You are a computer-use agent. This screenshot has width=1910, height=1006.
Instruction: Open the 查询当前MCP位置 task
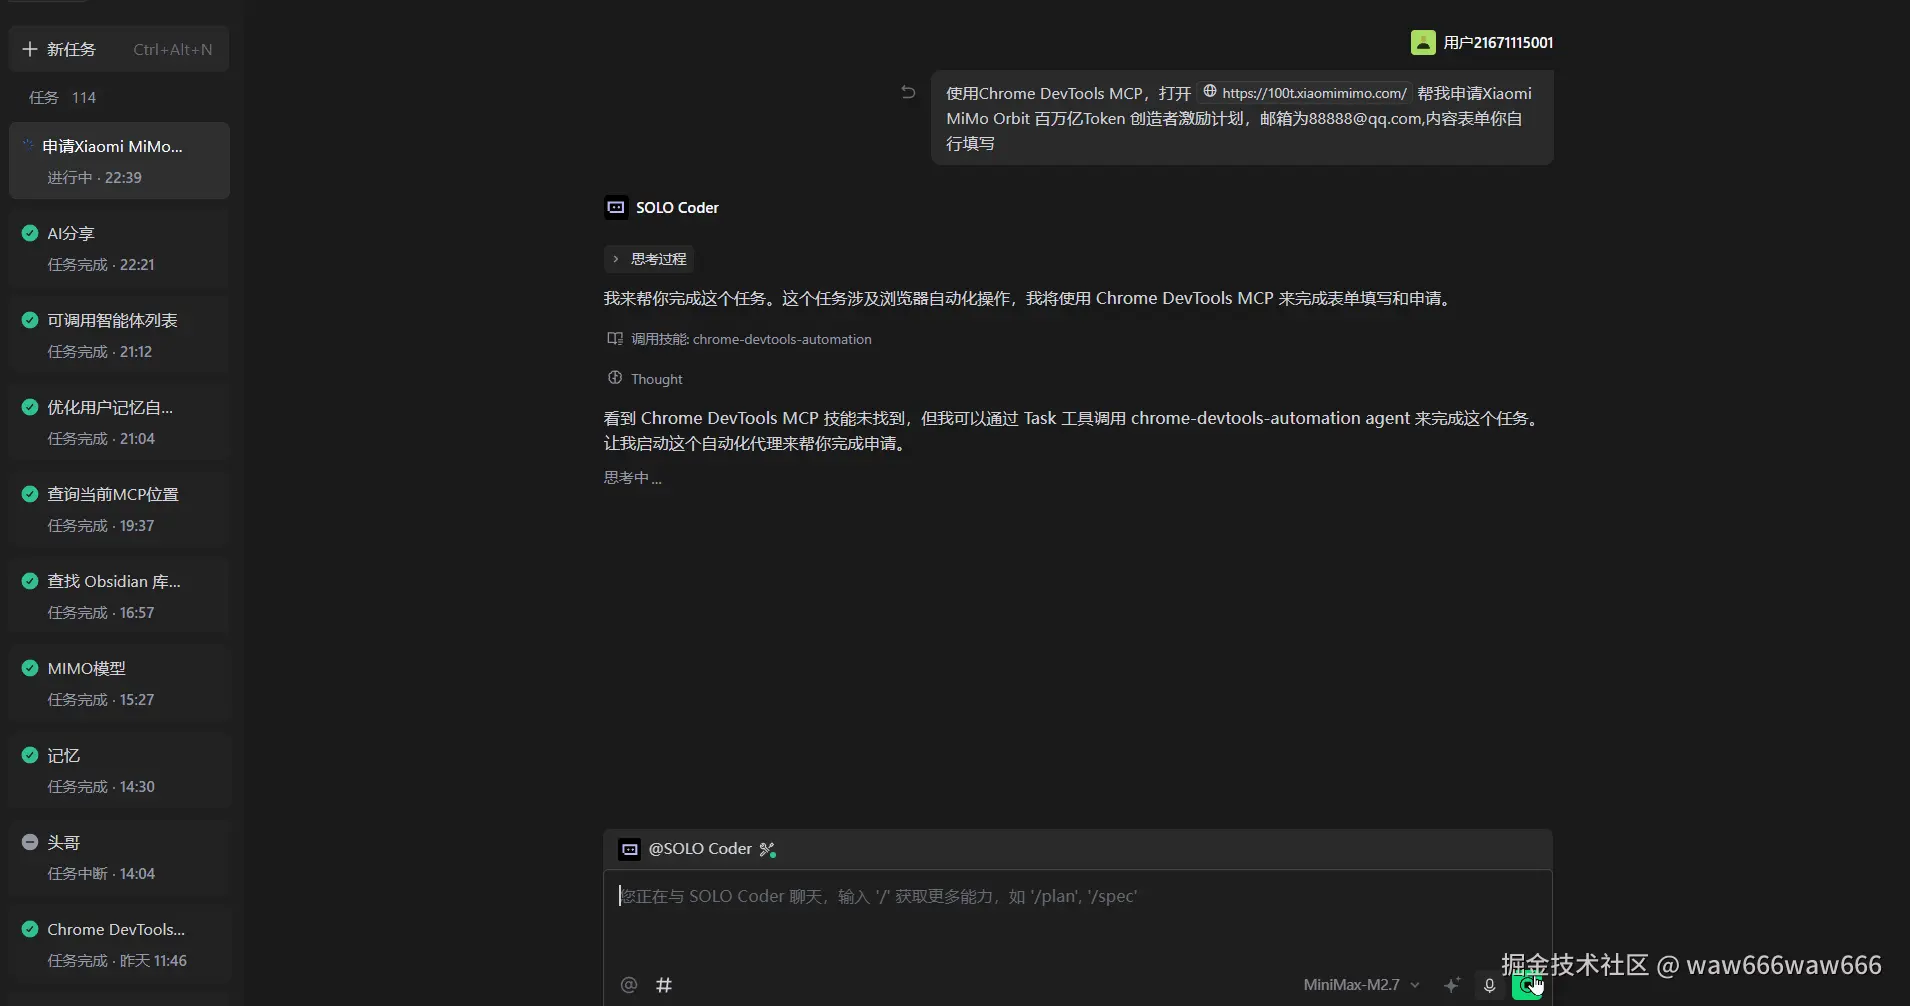(119, 509)
